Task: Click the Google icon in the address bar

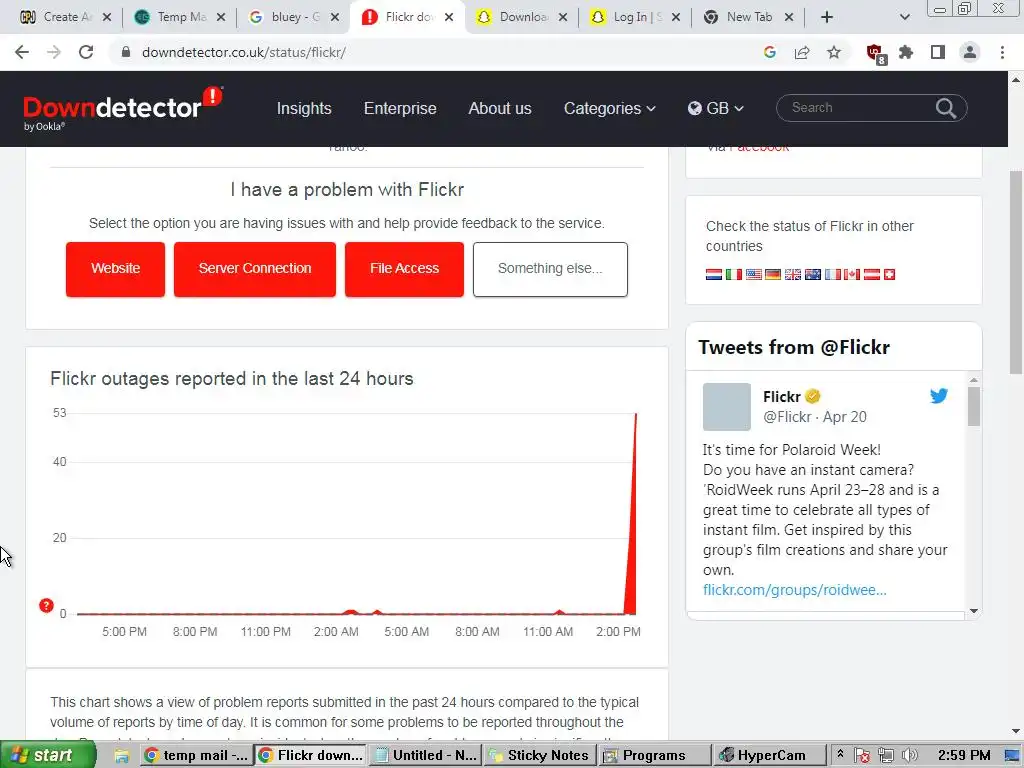Action: (770, 52)
